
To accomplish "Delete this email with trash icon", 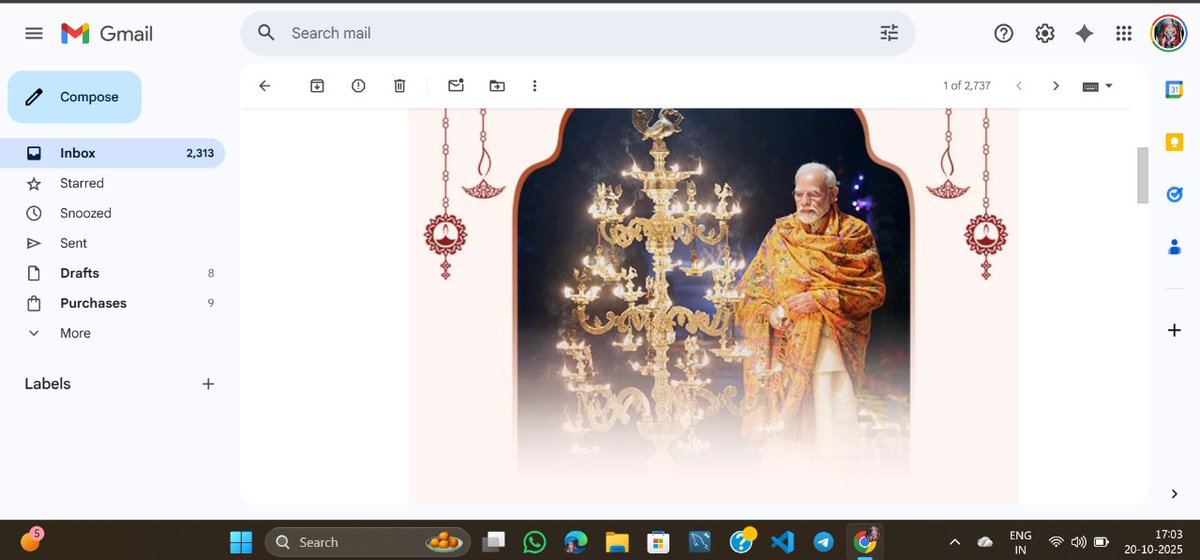I will (399, 86).
